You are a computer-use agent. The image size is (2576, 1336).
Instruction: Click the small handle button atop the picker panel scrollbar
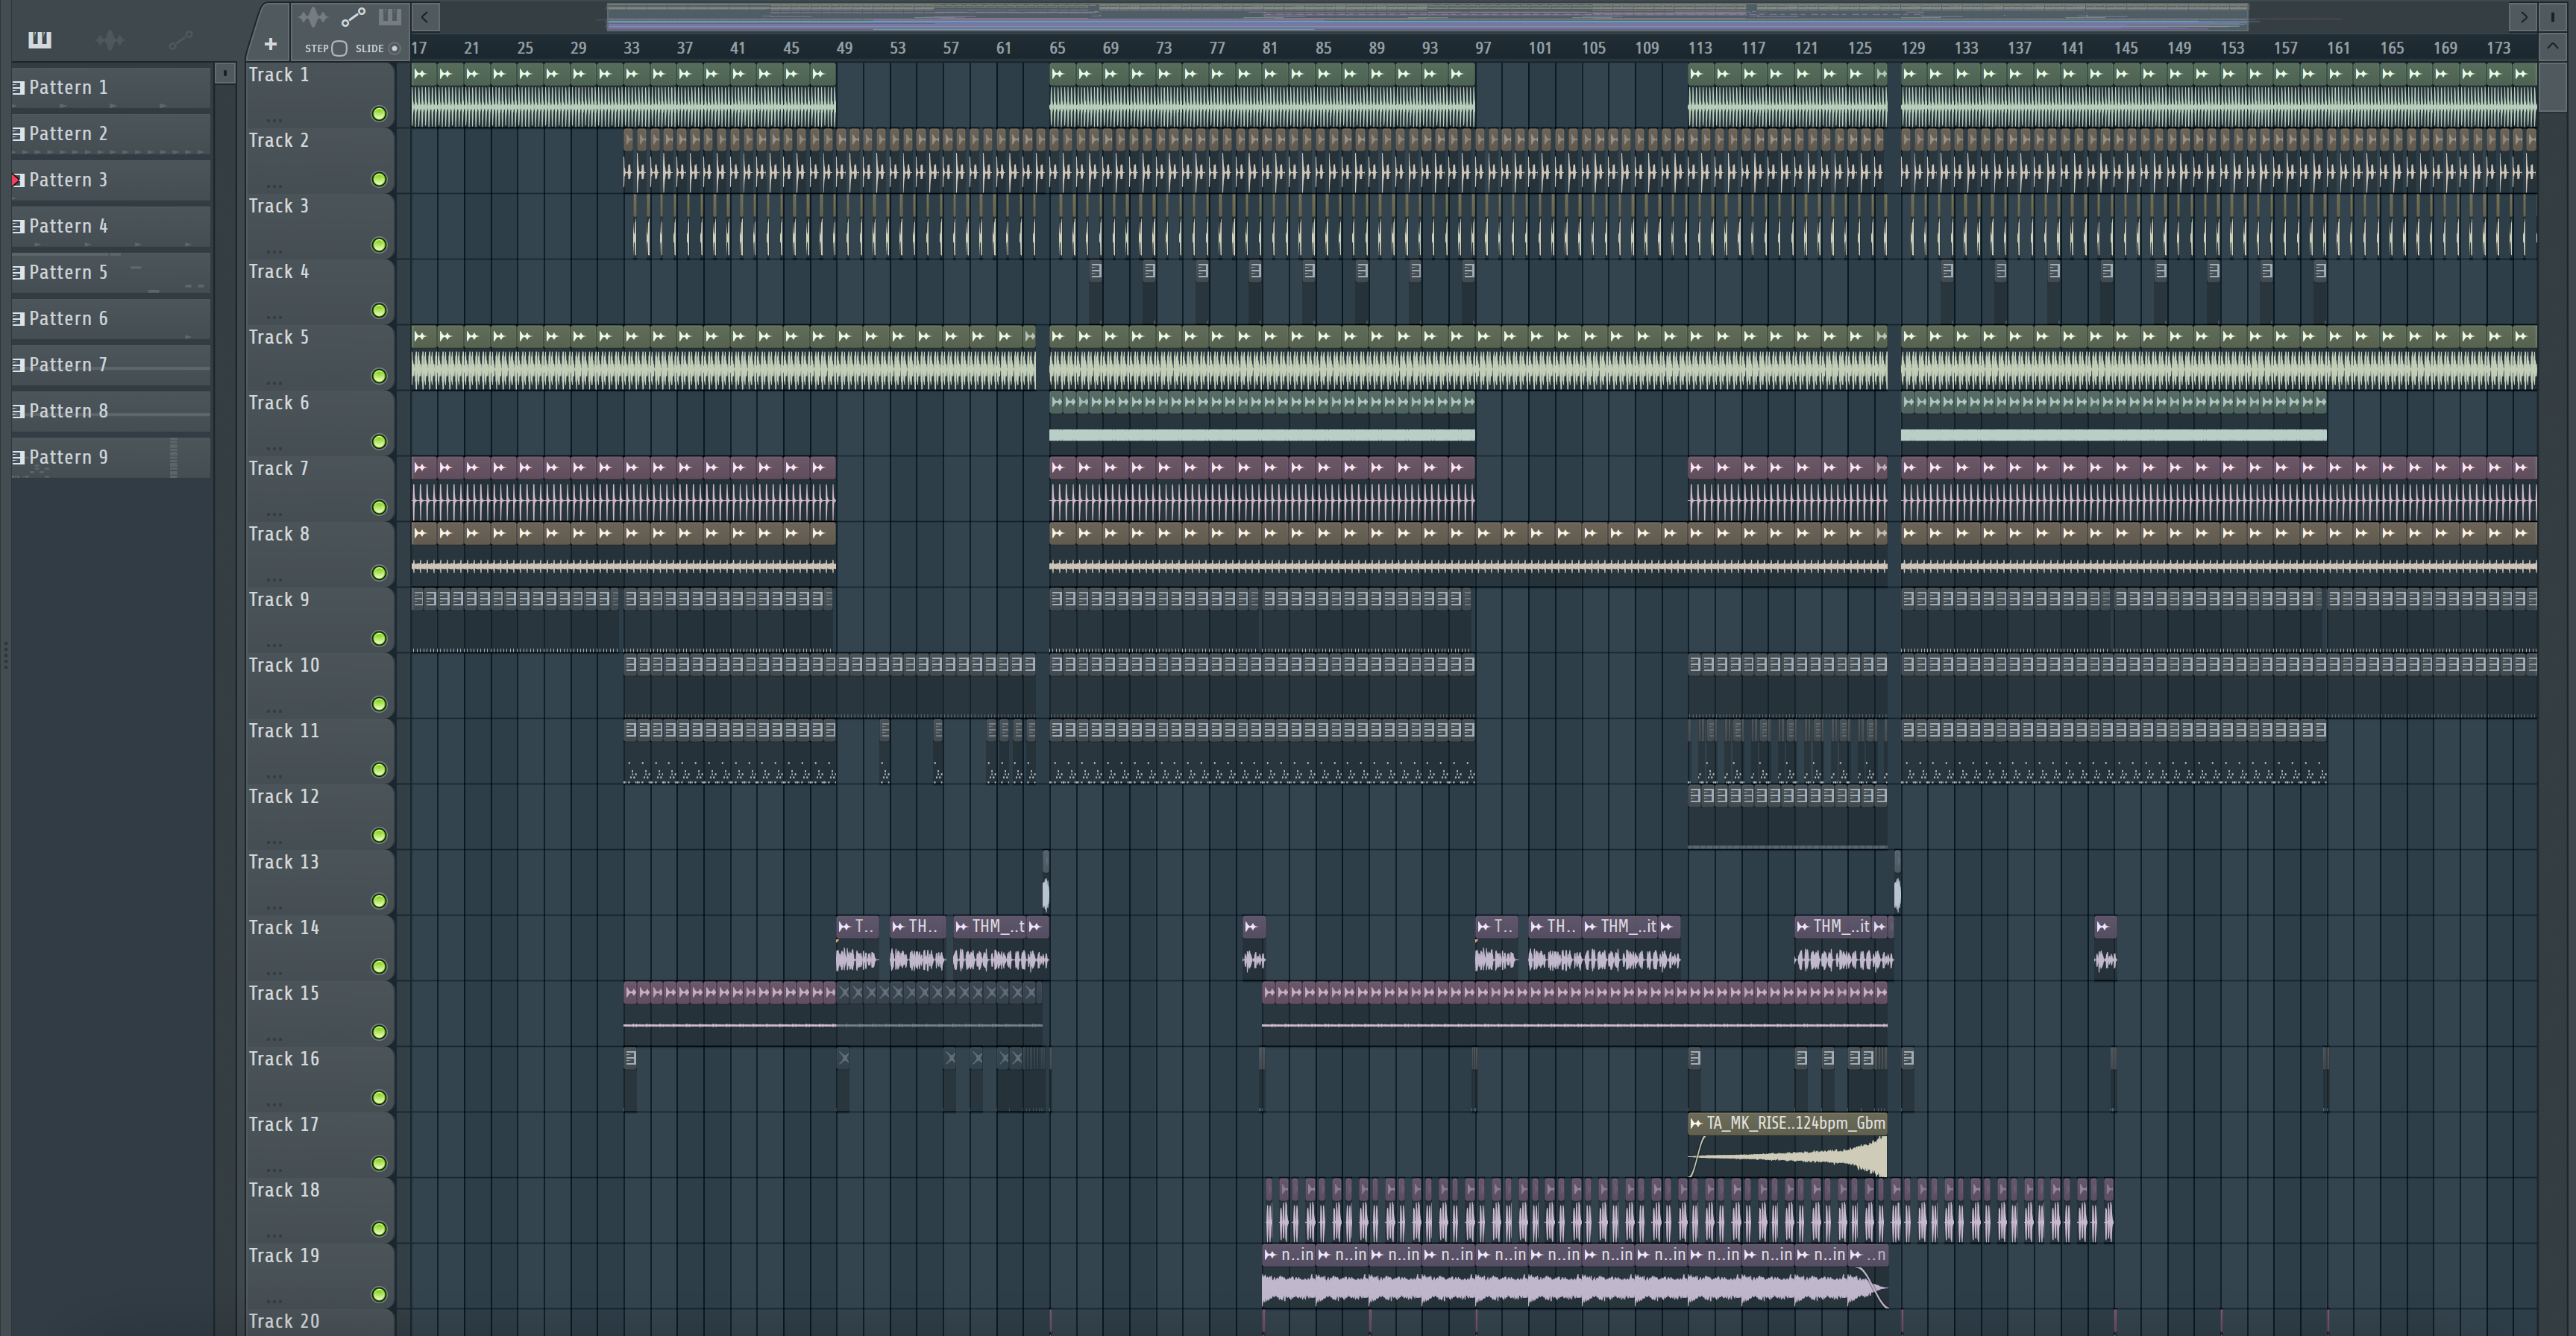(225, 72)
